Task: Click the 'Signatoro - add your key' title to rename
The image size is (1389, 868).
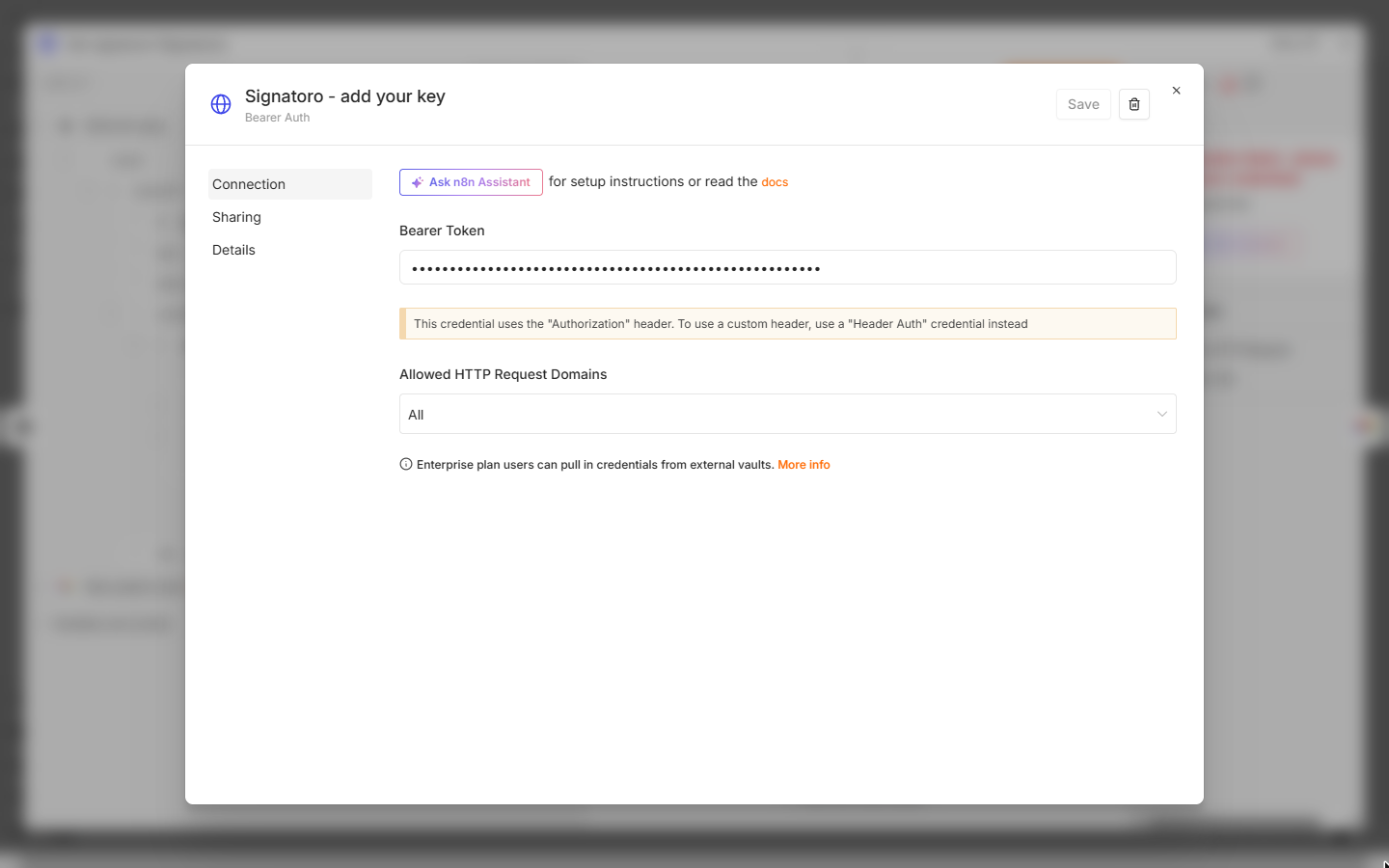Action: coord(345,96)
